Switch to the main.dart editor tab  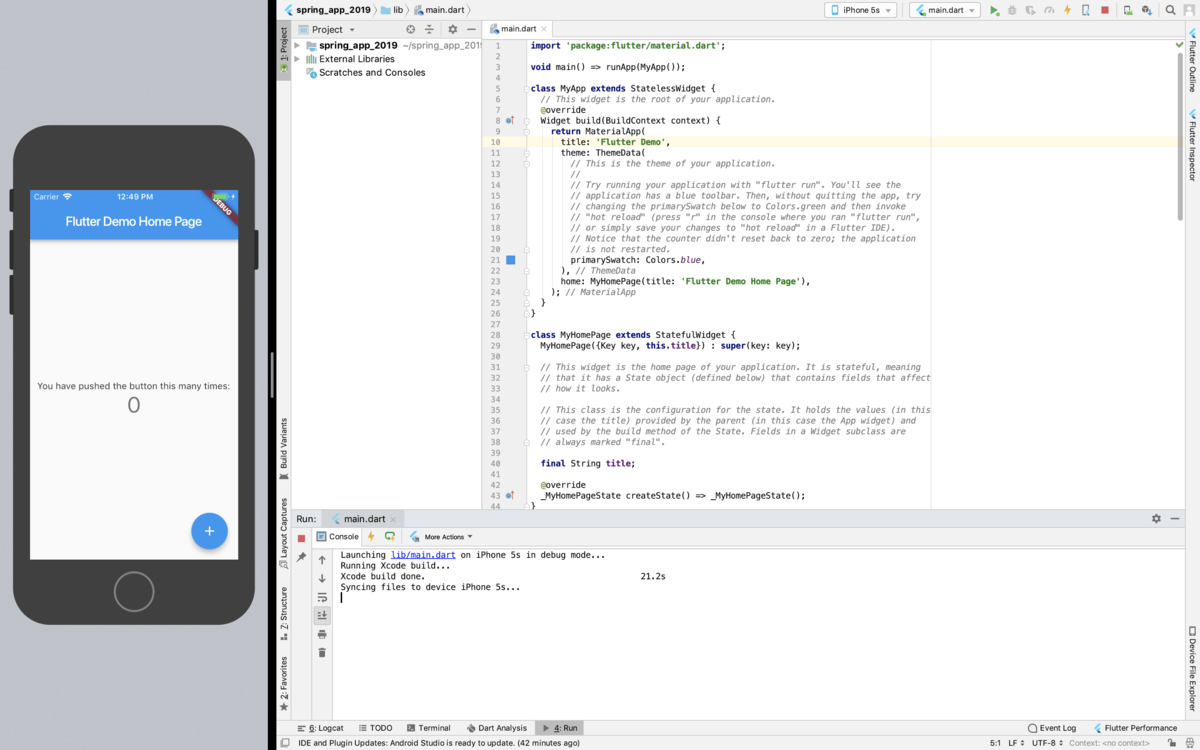(x=519, y=30)
